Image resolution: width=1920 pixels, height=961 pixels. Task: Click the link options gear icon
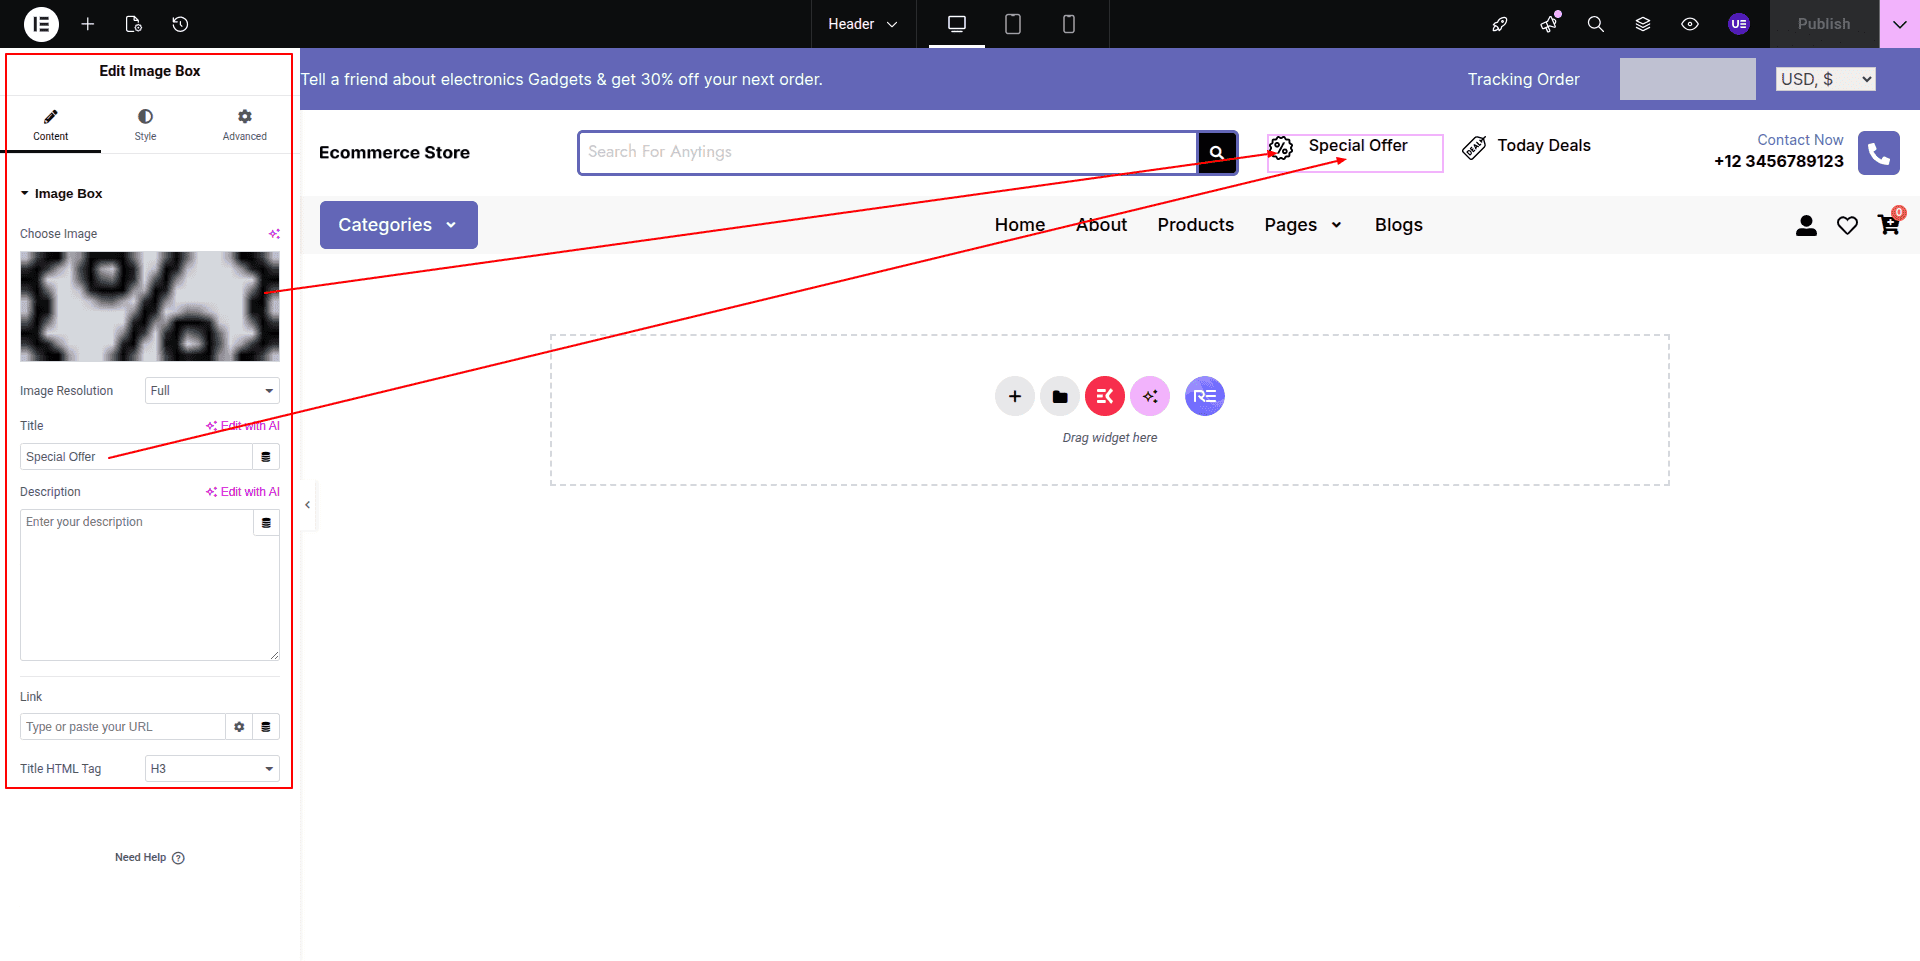pyautogui.click(x=239, y=727)
